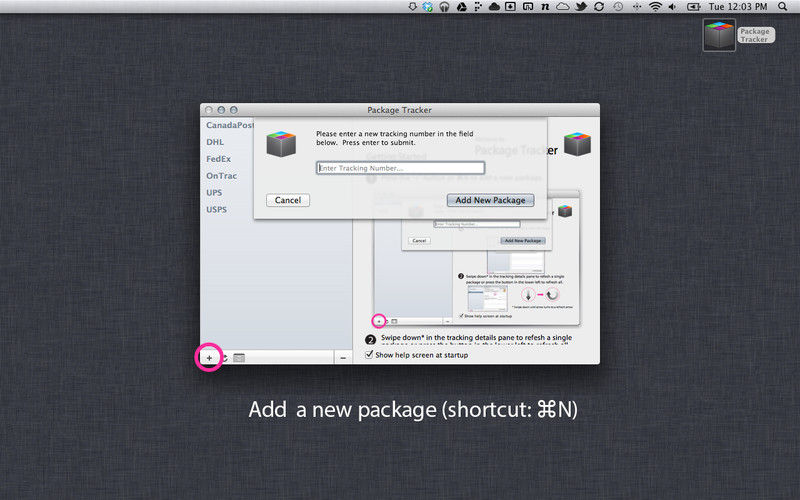Image resolution: width=800 pixels, height=500 pixels.
Task: Open the Dropbox menu bar icon
Action: pyautogui.click(x=428, y=7)
